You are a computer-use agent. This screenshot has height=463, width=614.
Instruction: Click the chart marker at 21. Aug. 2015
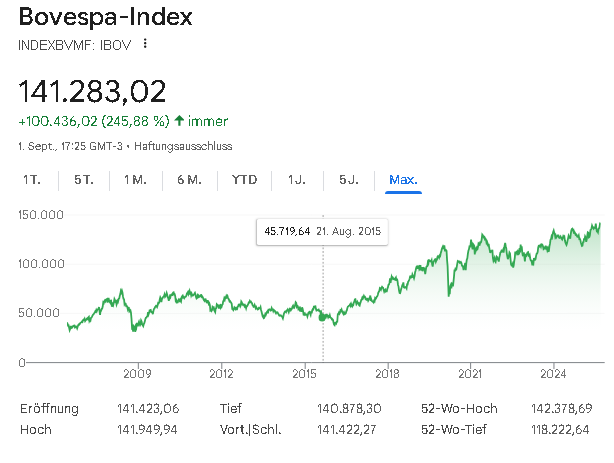(x=323, y=317)
